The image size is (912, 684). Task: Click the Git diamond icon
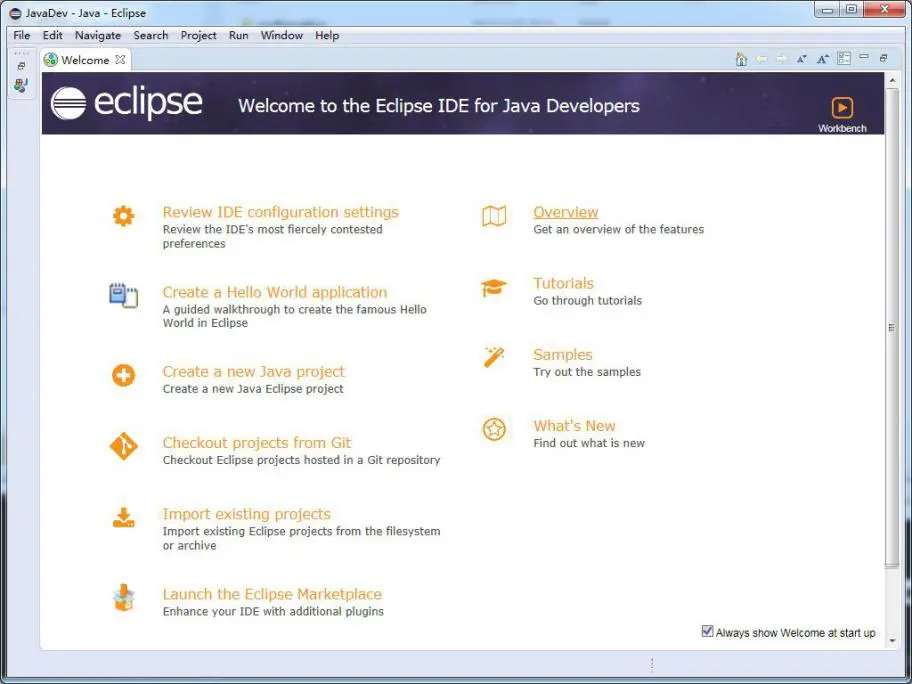(x=123, y=446)
